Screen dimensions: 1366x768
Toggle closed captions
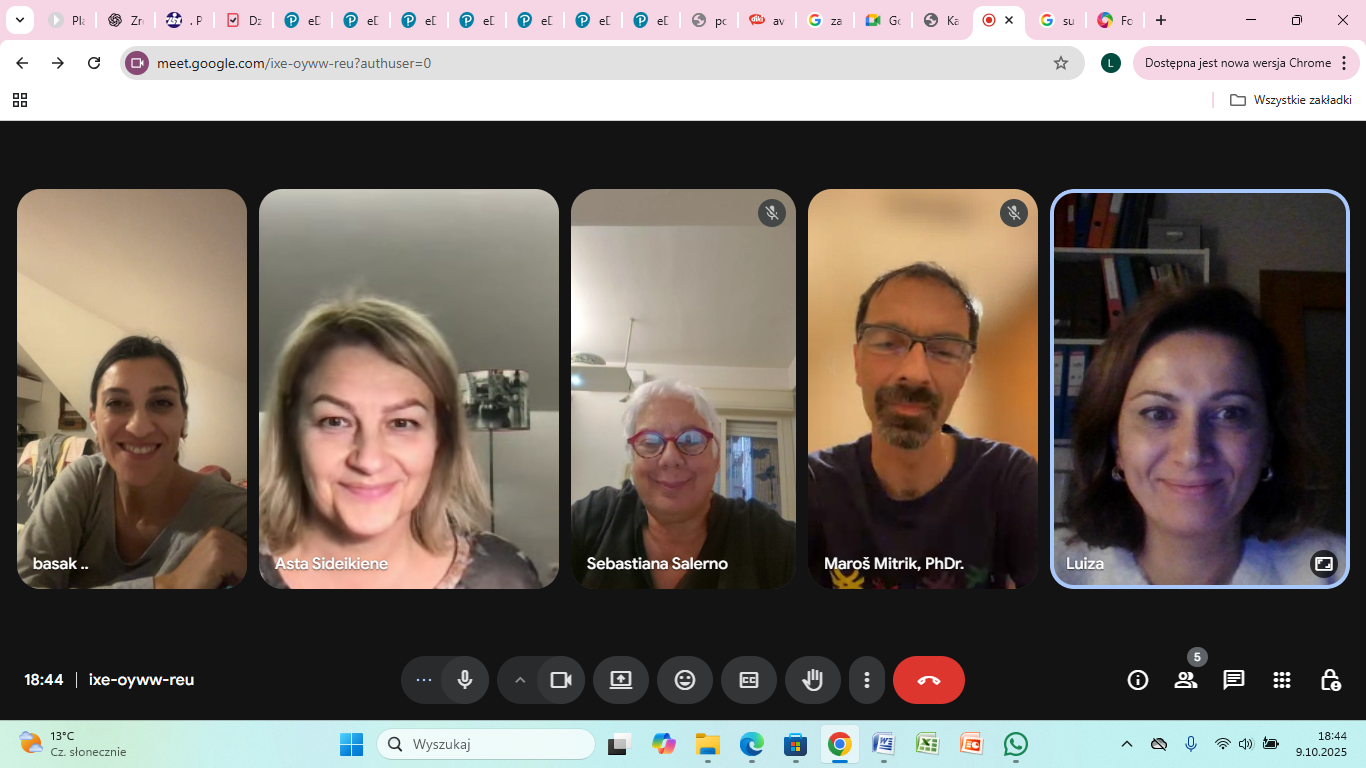749,680
